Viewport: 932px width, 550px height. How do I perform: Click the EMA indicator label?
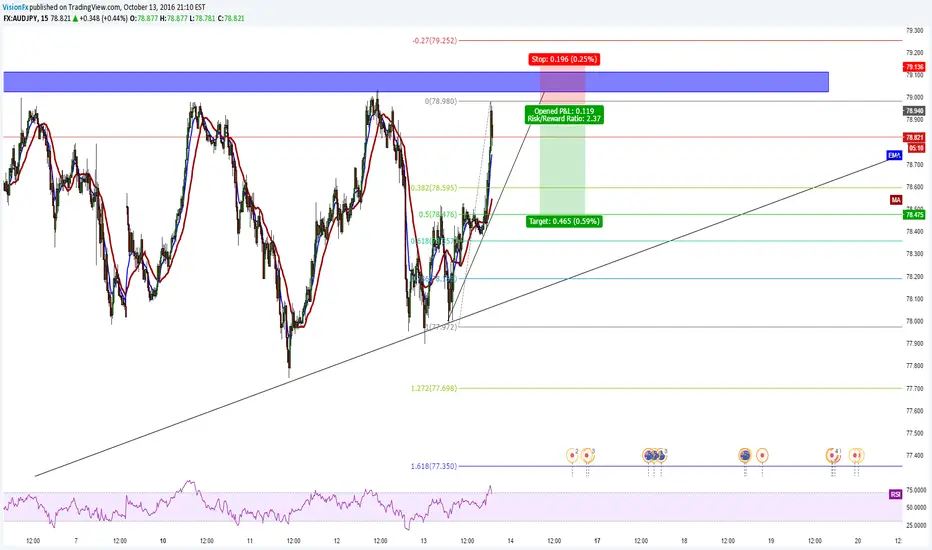pyautogui.click(x=894, y=155)
